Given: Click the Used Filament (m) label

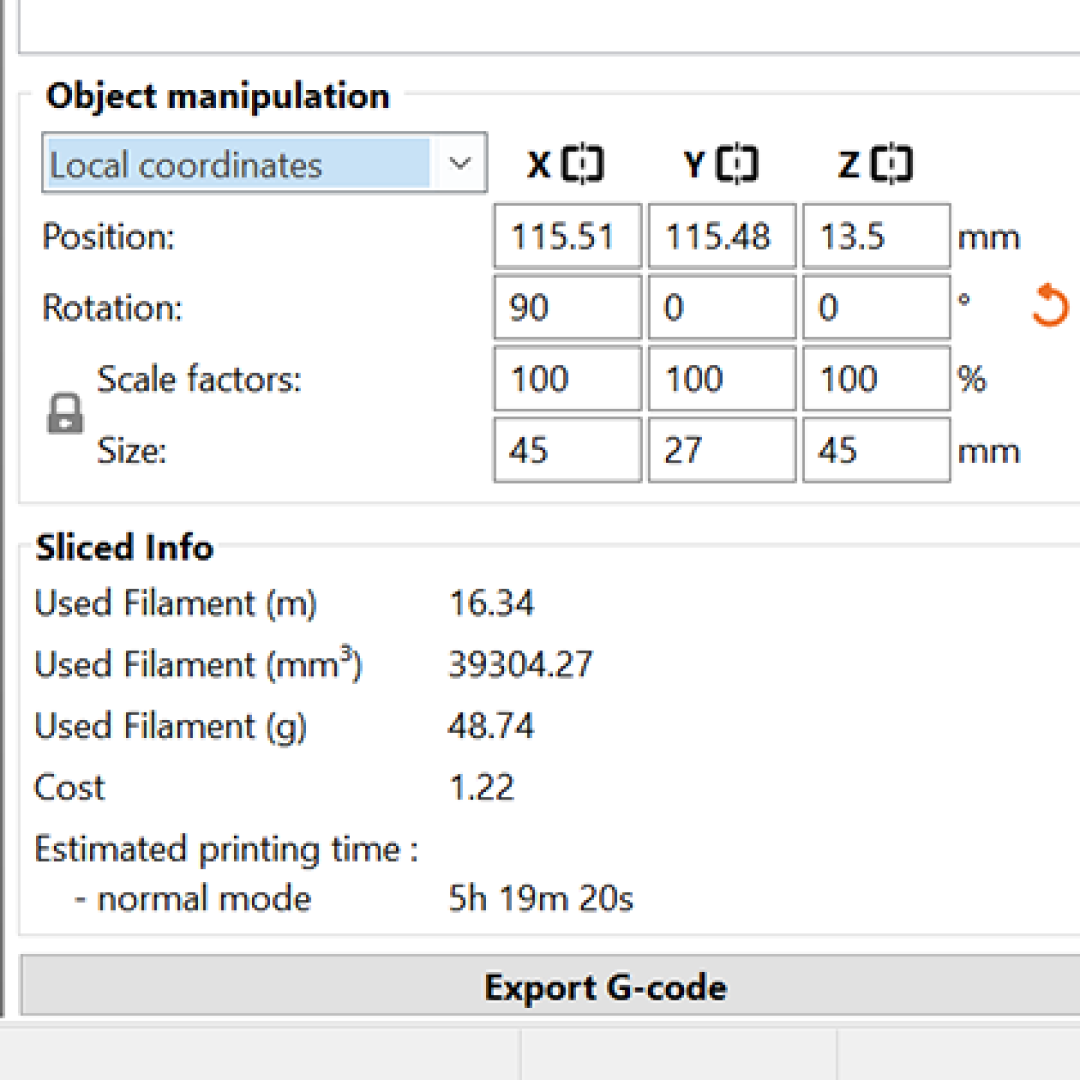Looking at the screenshot, I should click(x=176, y=603).
